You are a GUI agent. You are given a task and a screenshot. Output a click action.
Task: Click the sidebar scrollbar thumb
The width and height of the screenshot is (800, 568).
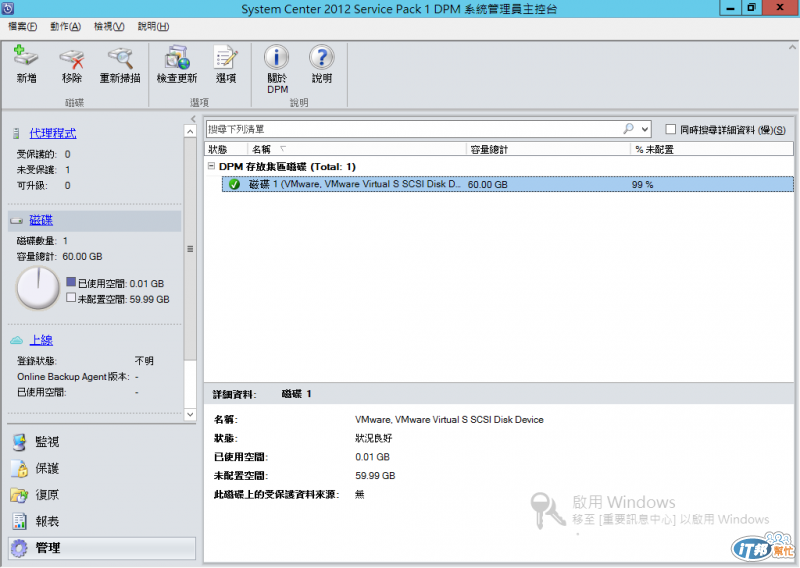[x=190, y=249]
